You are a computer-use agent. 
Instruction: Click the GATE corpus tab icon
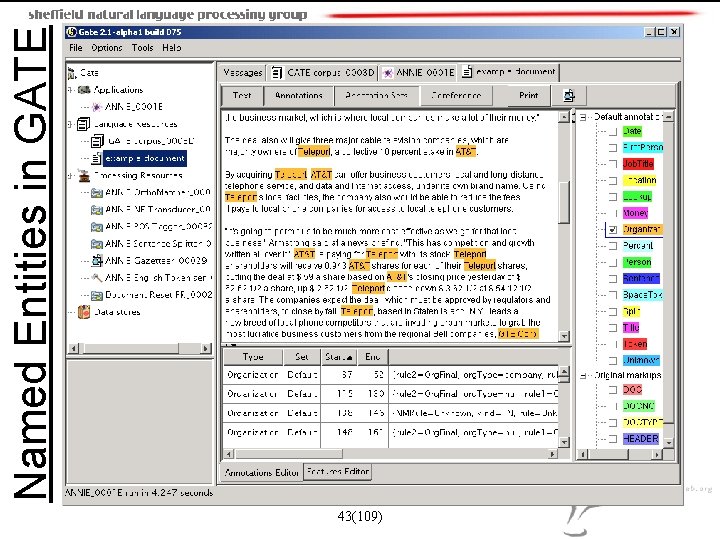(x=277, y=73)
